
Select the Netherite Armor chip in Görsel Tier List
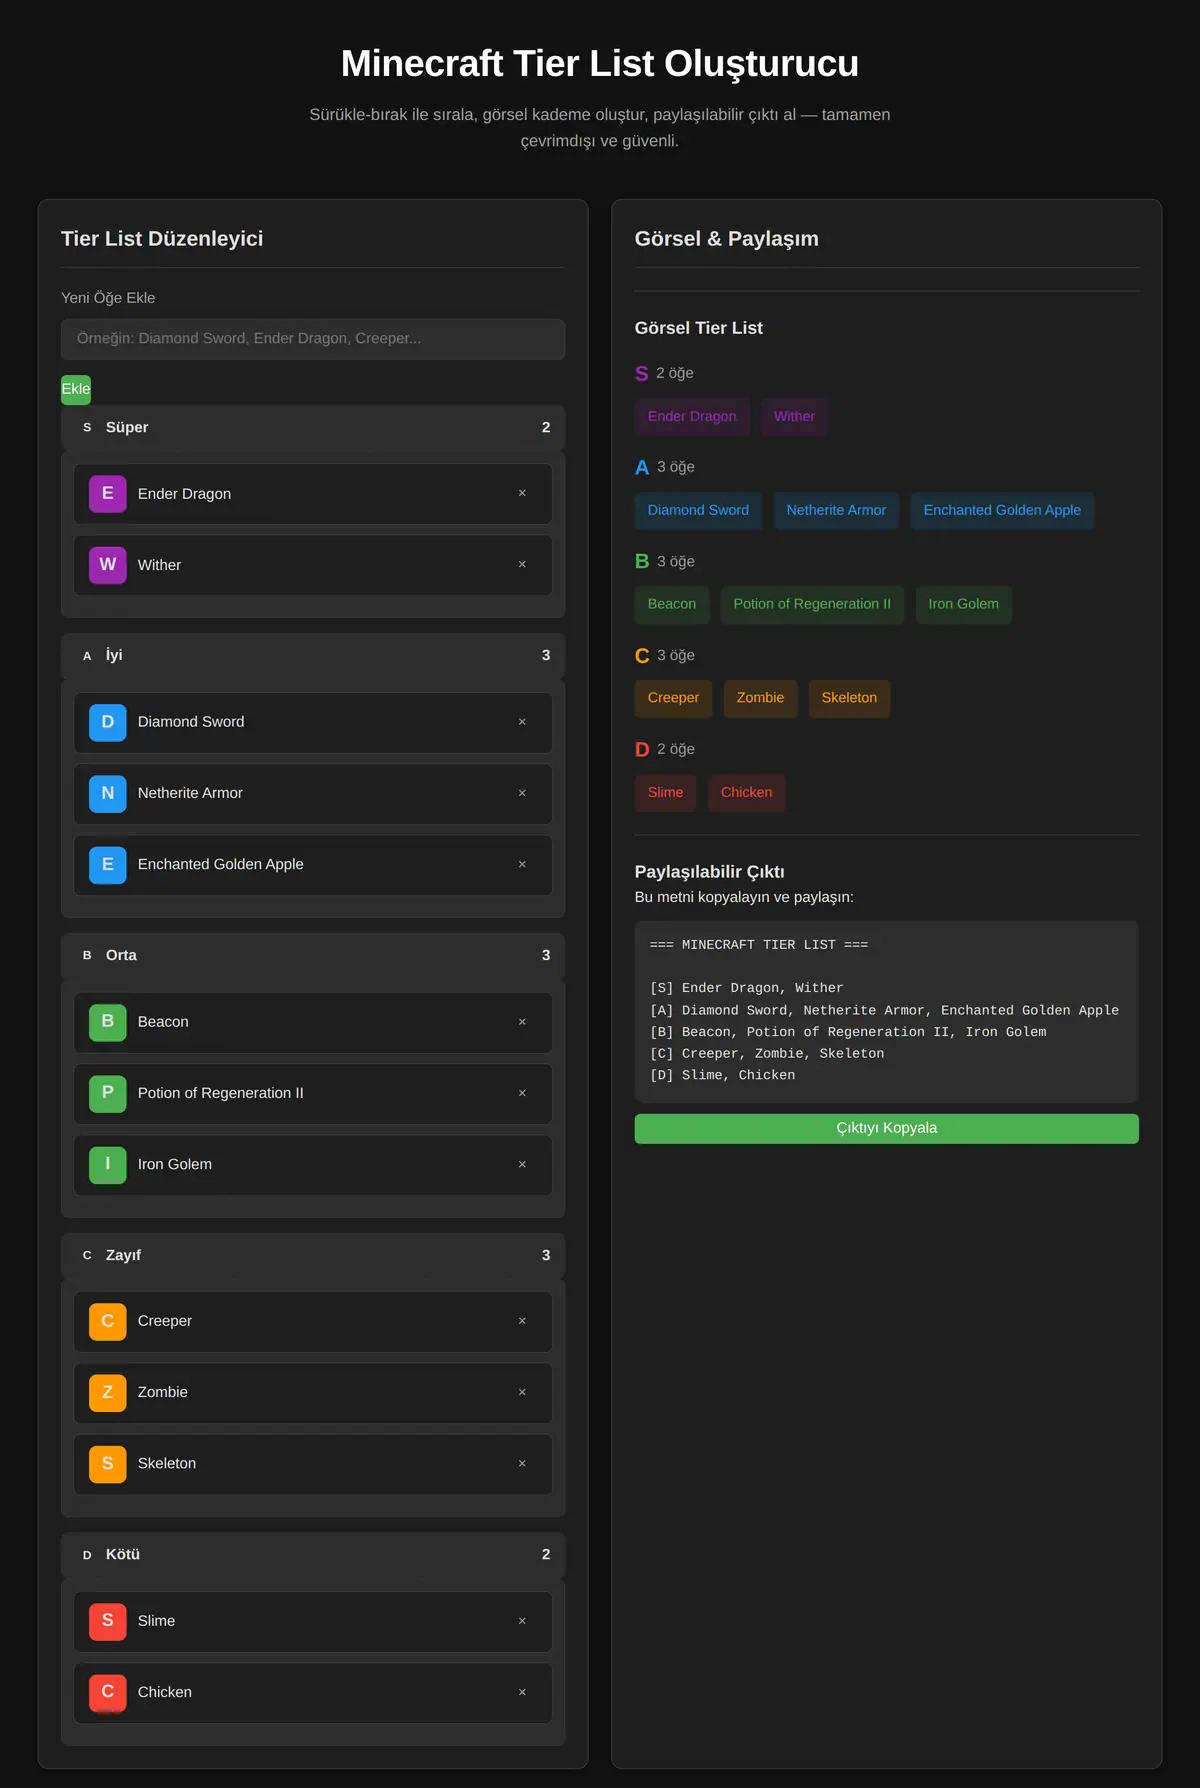(836, 510)
